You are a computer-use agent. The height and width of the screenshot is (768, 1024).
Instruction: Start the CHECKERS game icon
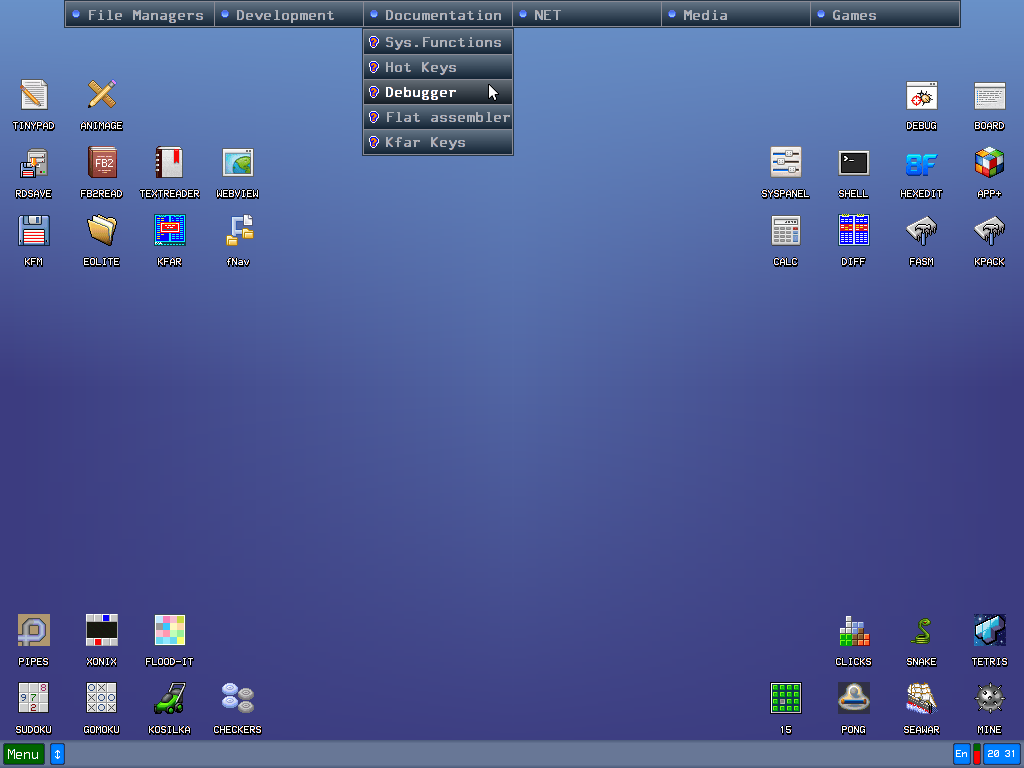tap(237, 698)
